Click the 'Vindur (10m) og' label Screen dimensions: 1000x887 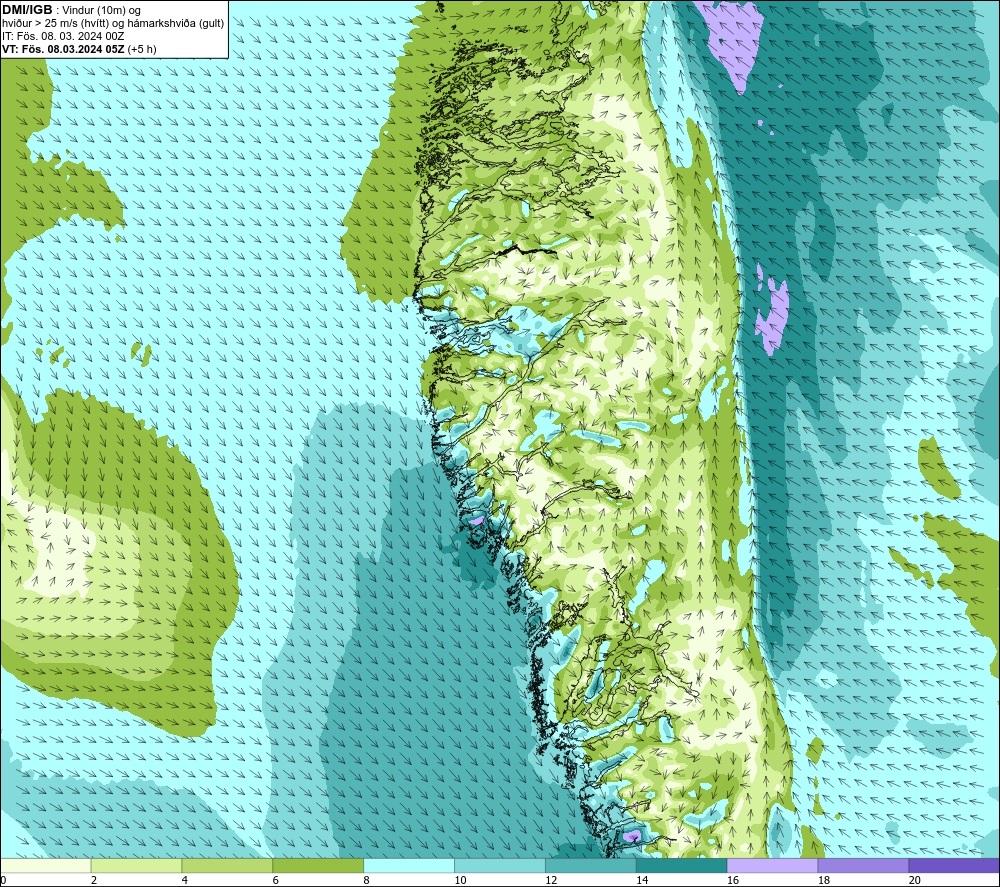(x=101, y=10)
